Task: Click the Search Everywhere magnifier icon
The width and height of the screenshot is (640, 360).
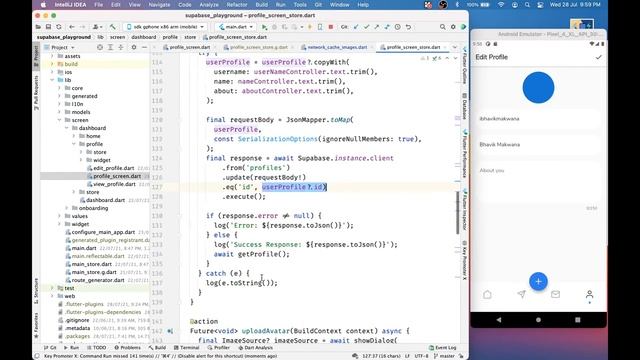Action: (443, 27)
